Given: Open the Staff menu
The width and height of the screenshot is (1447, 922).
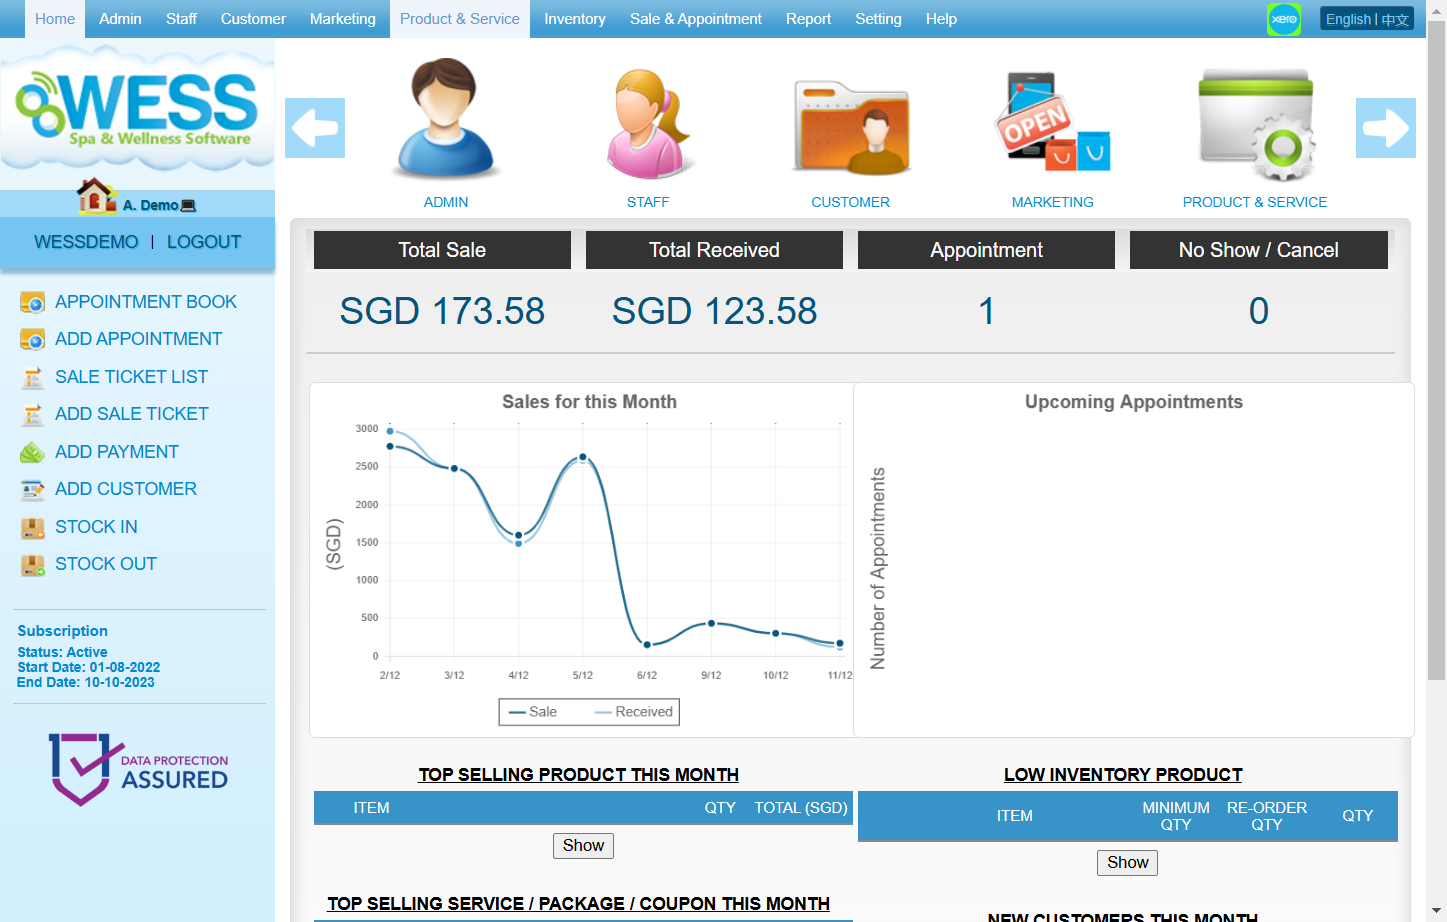Looking at the screenshot, I should (181, 19).
